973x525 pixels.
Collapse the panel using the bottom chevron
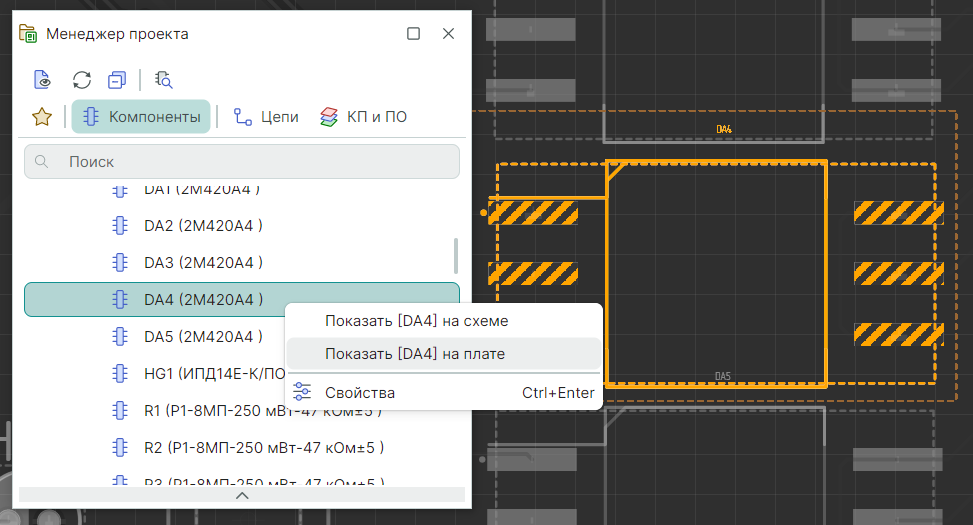point(241,495)
